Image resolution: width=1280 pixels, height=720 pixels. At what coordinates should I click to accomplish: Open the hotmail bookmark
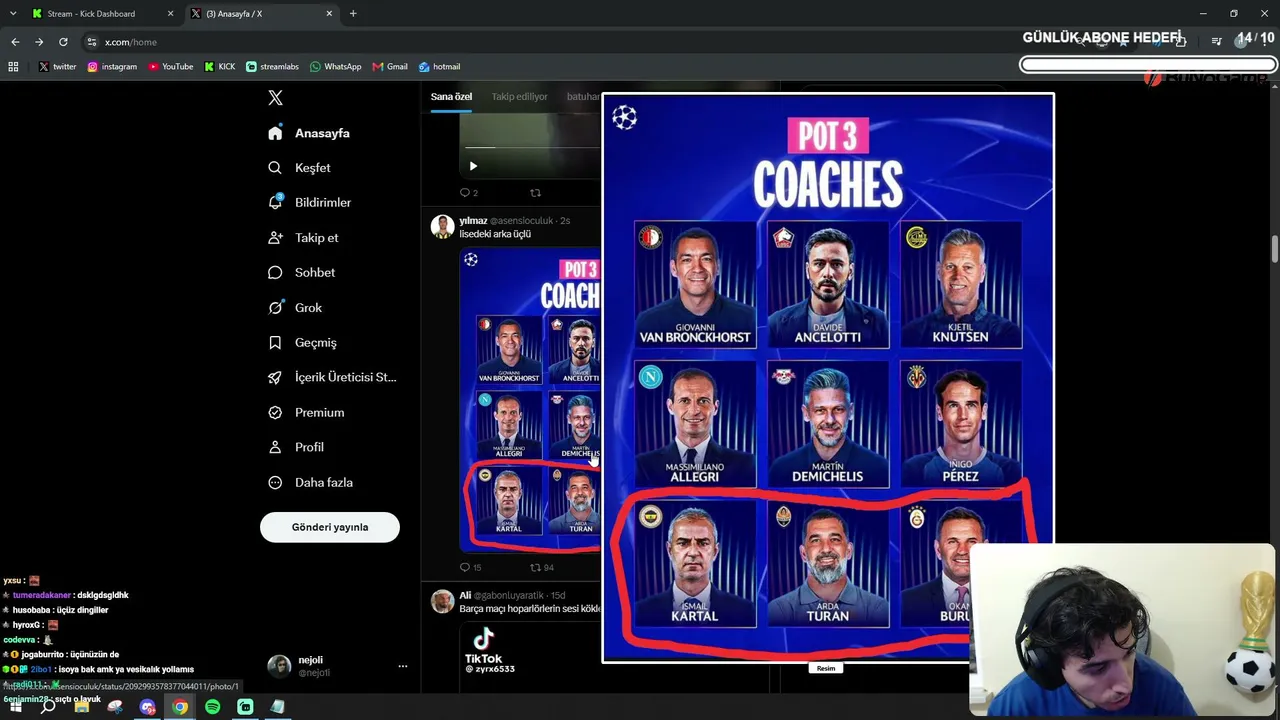[x=440, y=67]
